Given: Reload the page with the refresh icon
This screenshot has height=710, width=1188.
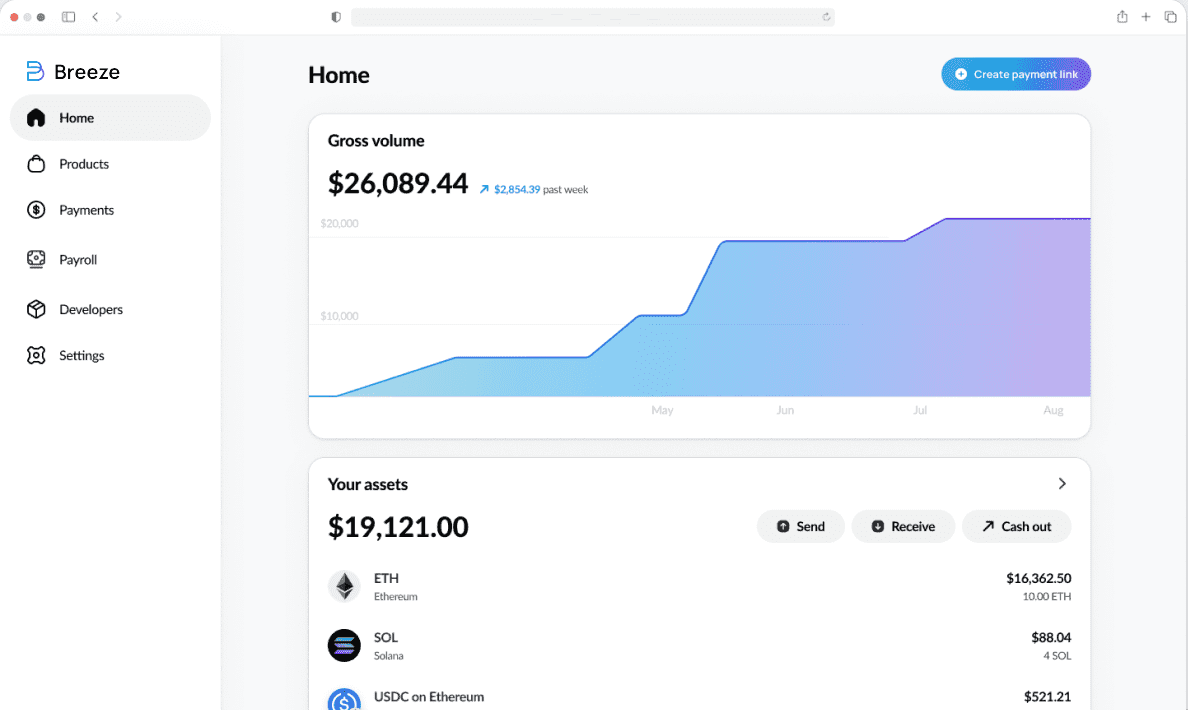Looking at the screenshot, I should coord(827,17).
